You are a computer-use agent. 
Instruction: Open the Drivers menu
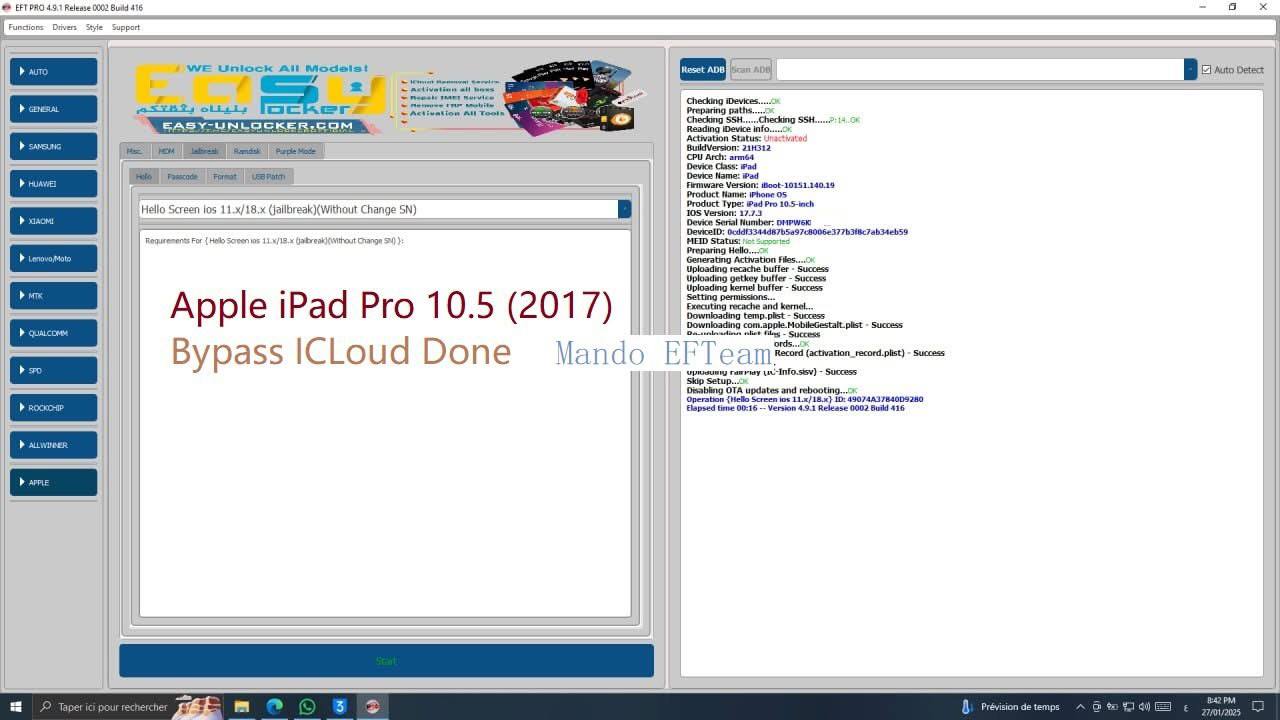pyautogui.click(x=64, y=27)
